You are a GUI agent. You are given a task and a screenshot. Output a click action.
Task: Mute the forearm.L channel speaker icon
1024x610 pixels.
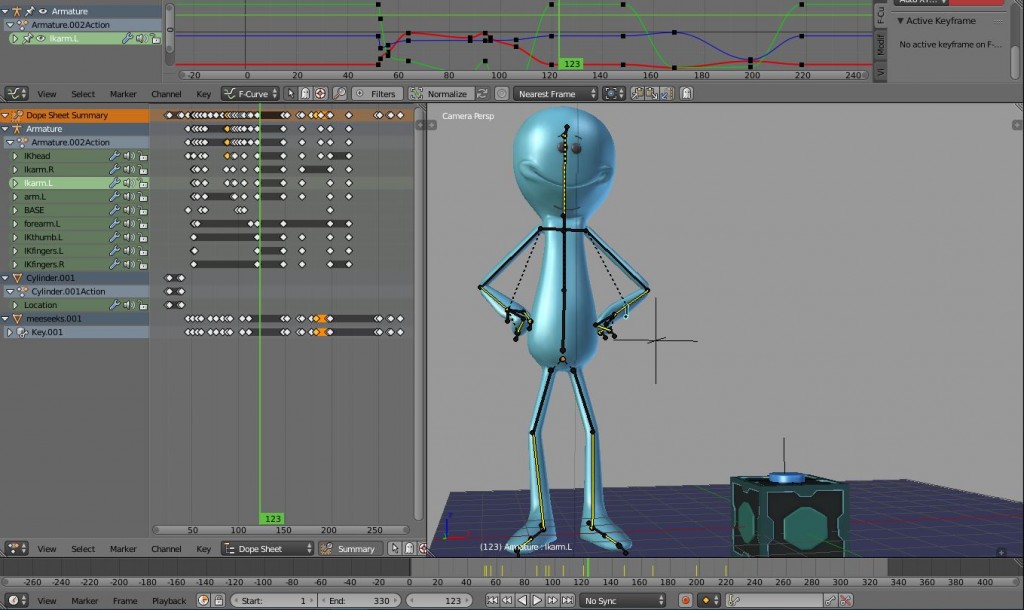[x=128, y=224]
